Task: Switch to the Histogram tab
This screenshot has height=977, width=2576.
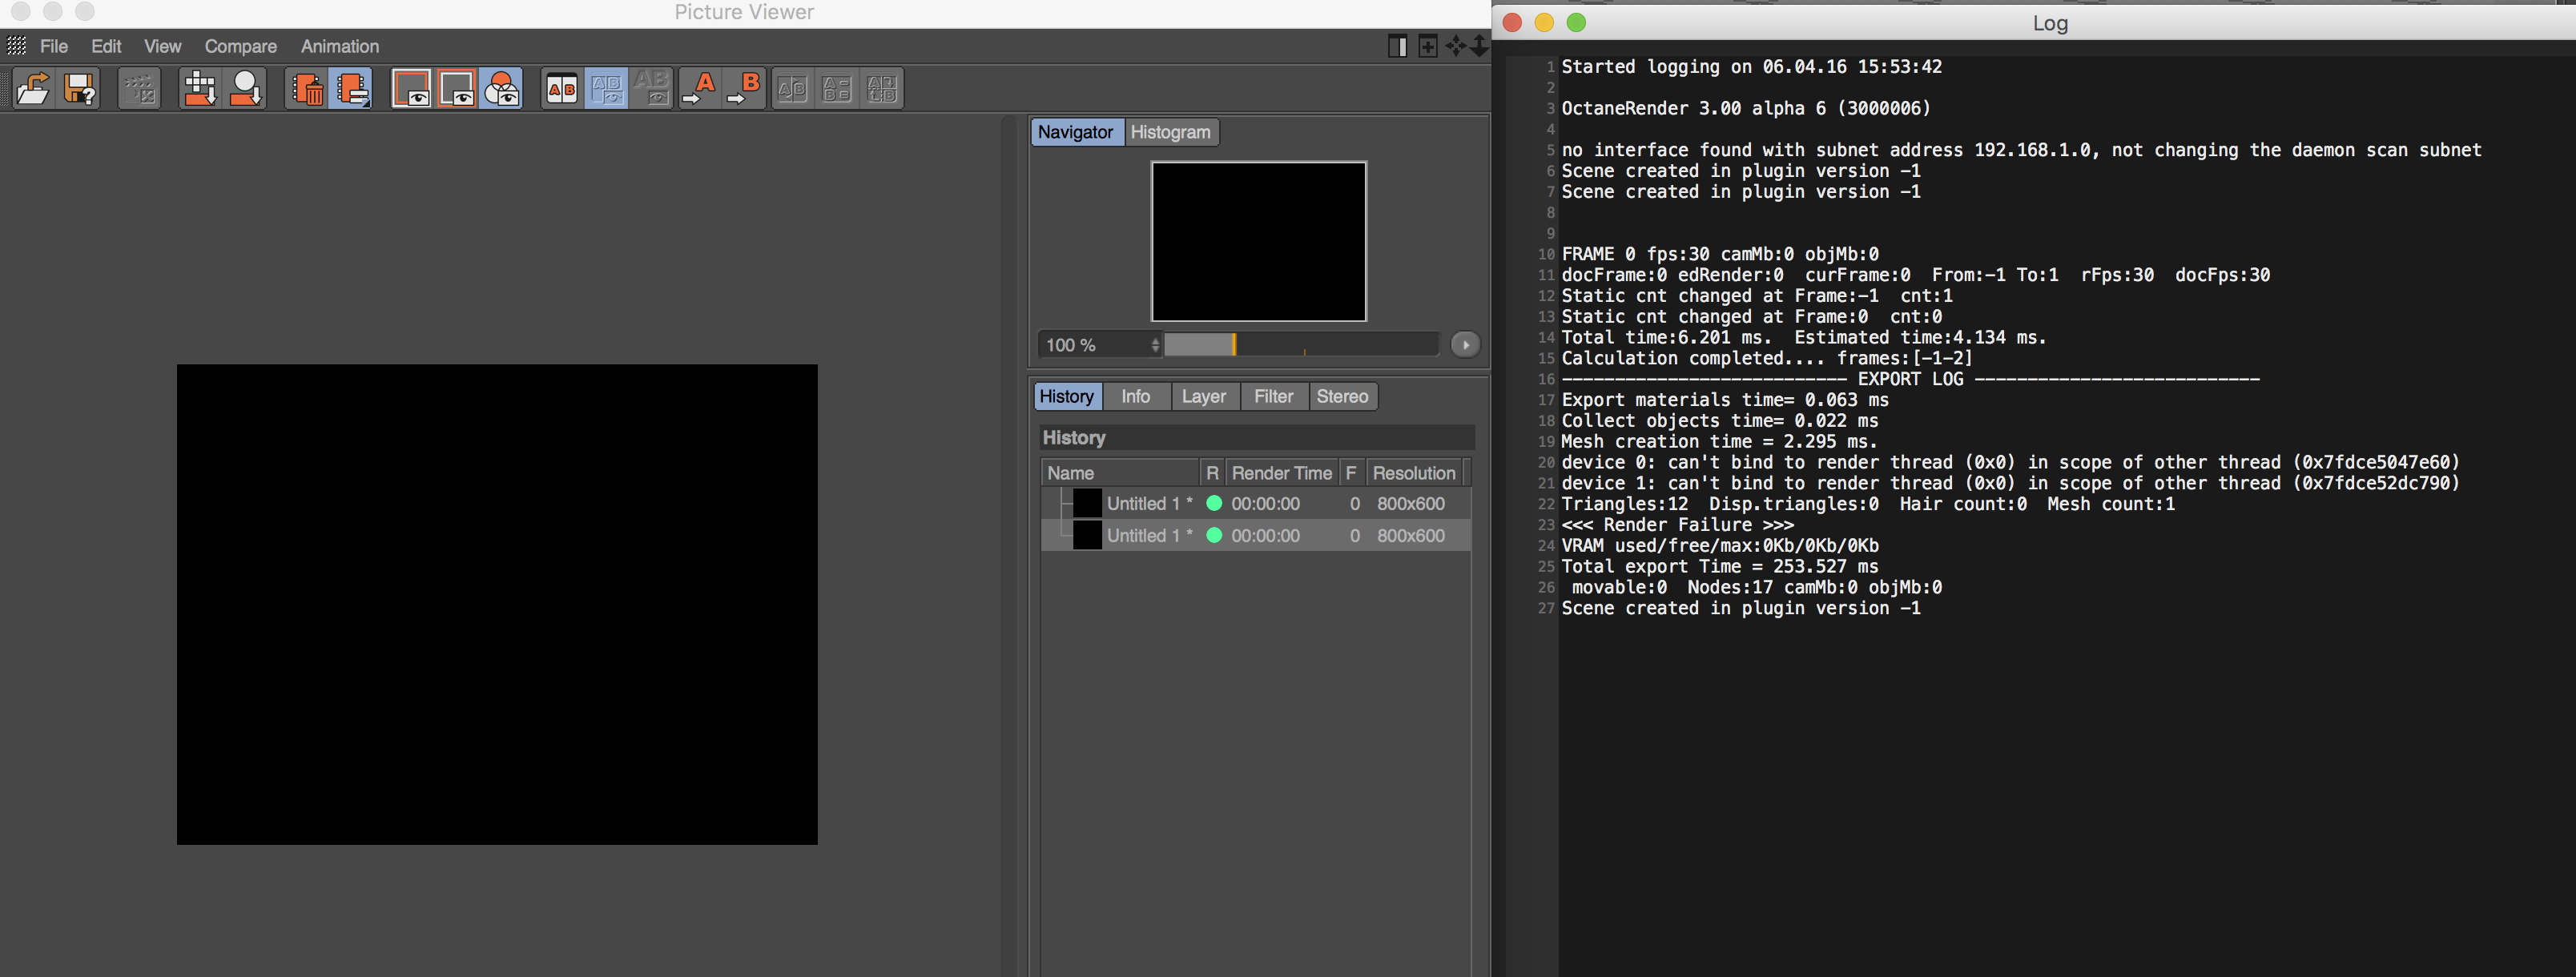Action: coord(1170,132)
